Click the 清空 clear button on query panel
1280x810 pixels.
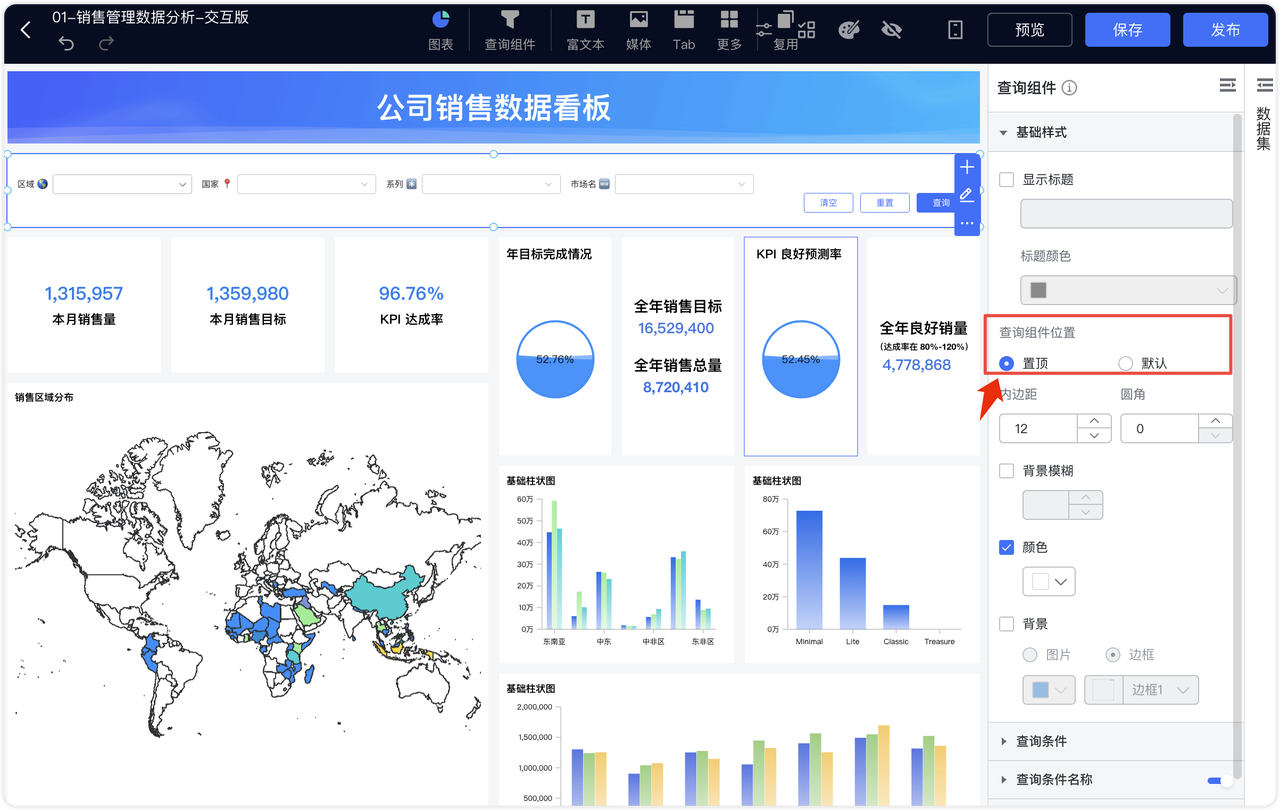(828, 202)
